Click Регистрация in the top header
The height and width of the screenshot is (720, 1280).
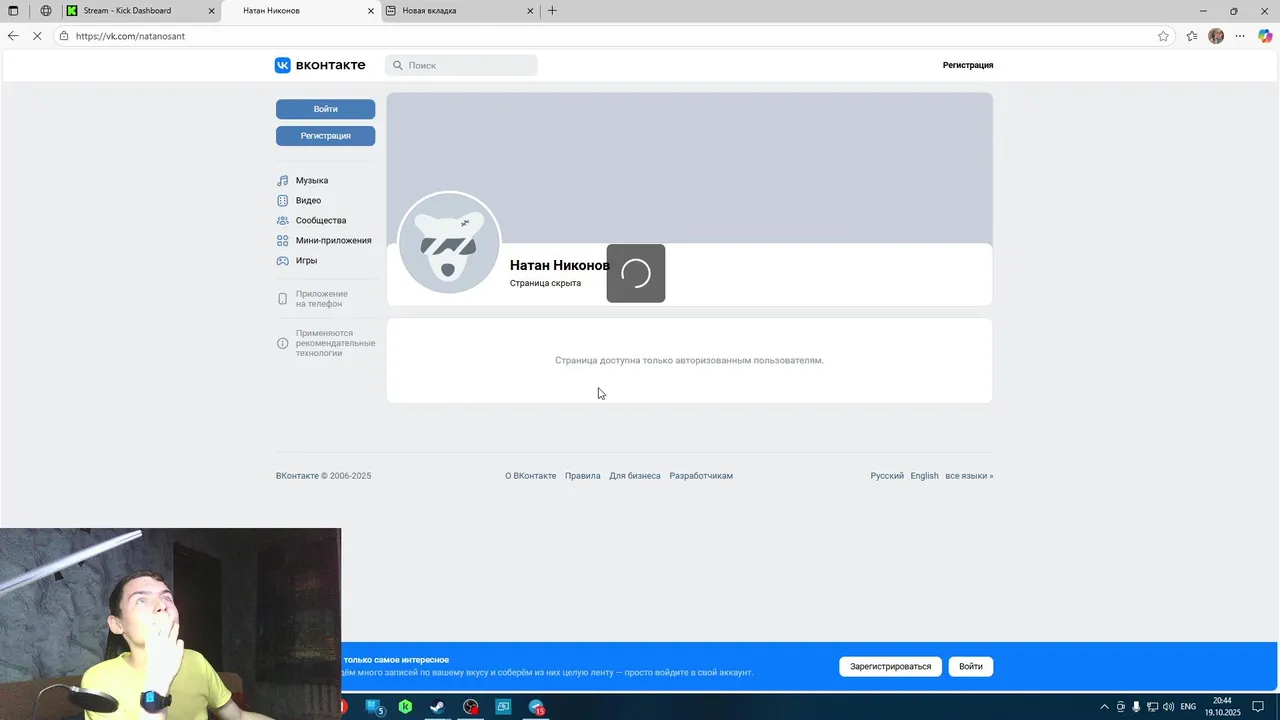(x=968, y=65)
